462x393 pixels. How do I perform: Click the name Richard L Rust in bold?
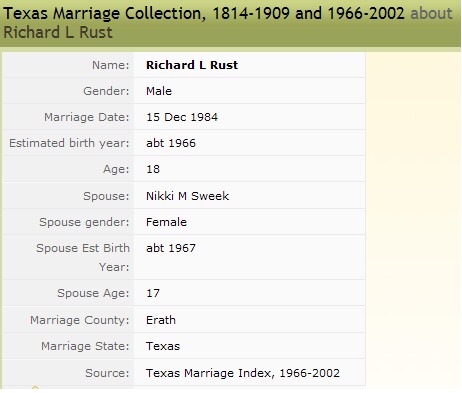click(x=192, y=65)
